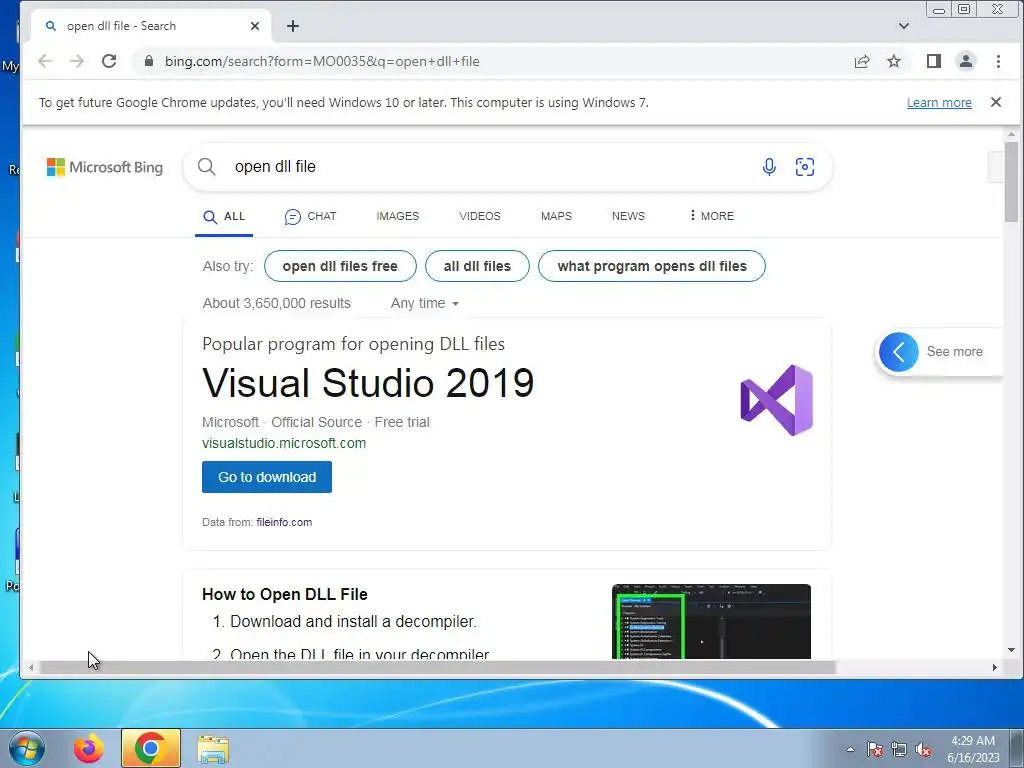Open Learn more link about updates
1024x768 pixels.
(939, 103)
